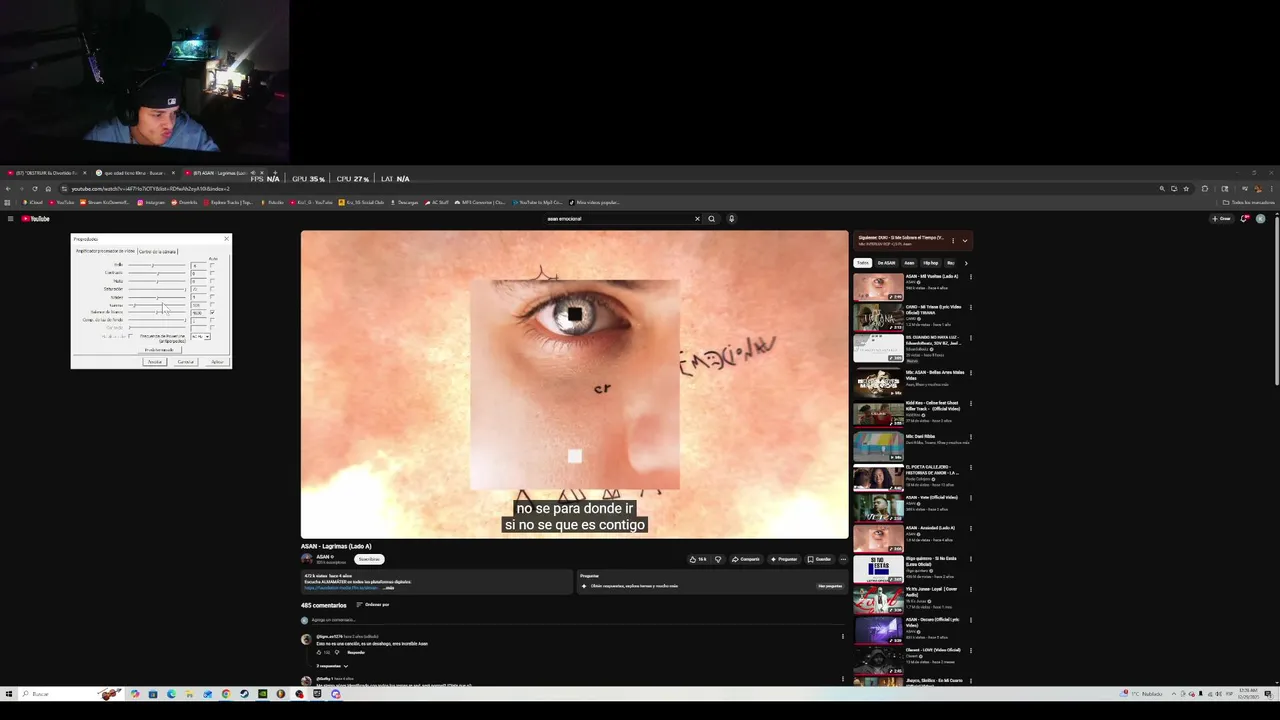Select the De ASAN filter chip
The height and width of the screenshot is (720, 1280).
pos(886,263)
